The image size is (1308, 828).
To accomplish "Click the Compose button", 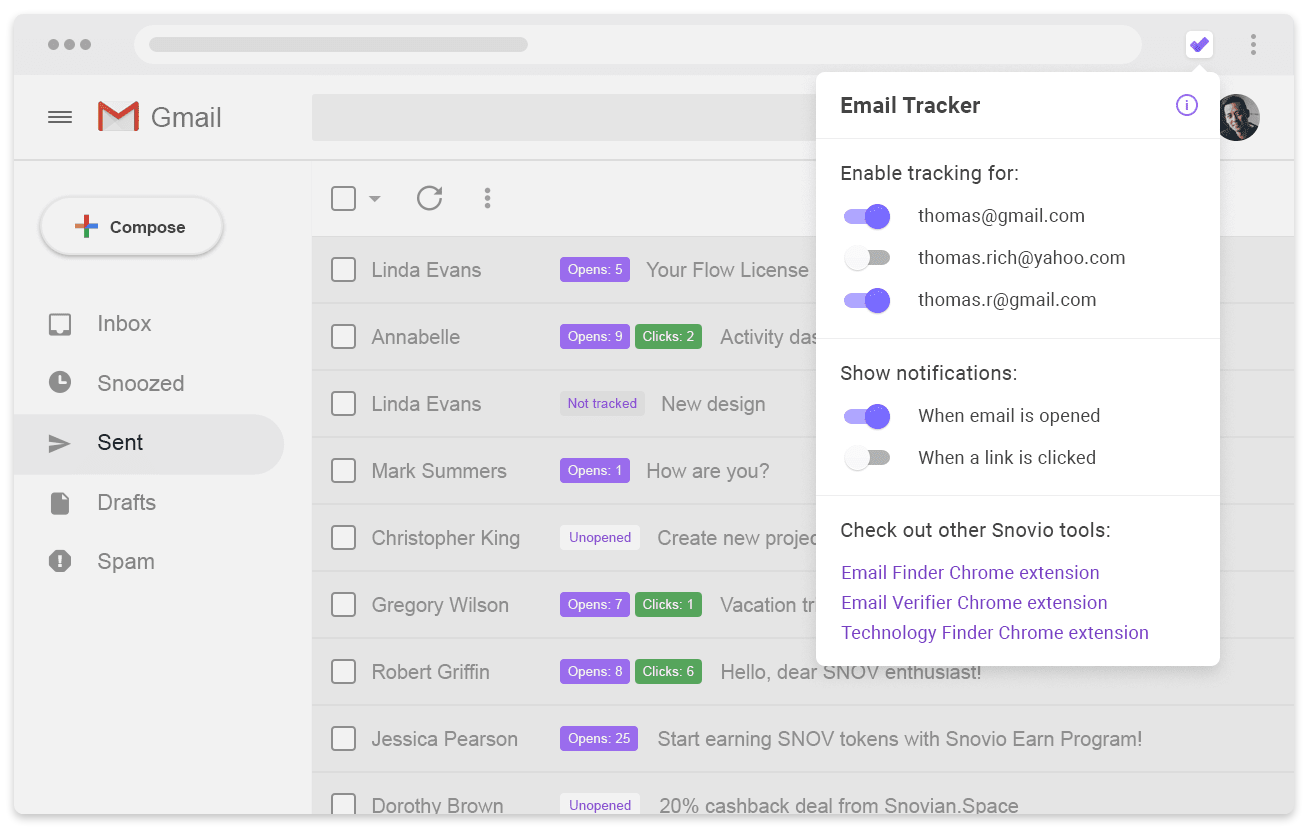I will point(131,227).
